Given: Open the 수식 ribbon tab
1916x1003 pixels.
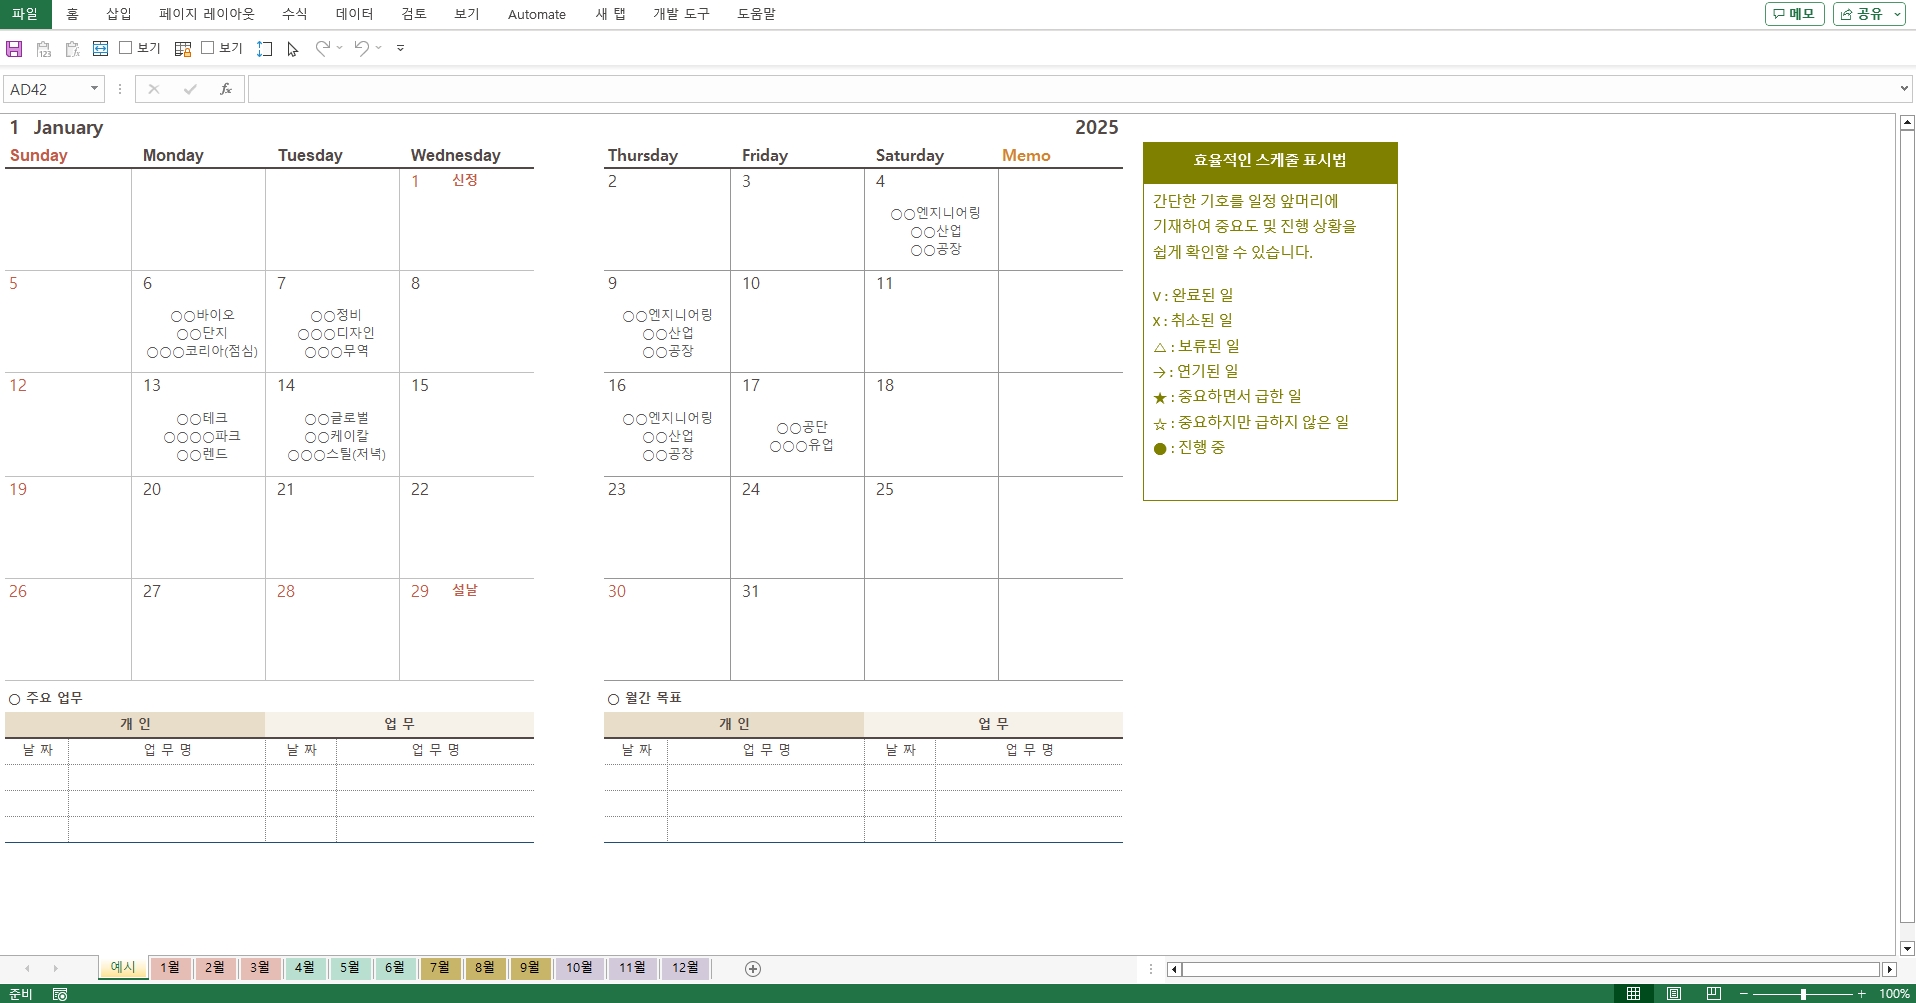Looking at the screenshot, I should (x=295, y=14).
